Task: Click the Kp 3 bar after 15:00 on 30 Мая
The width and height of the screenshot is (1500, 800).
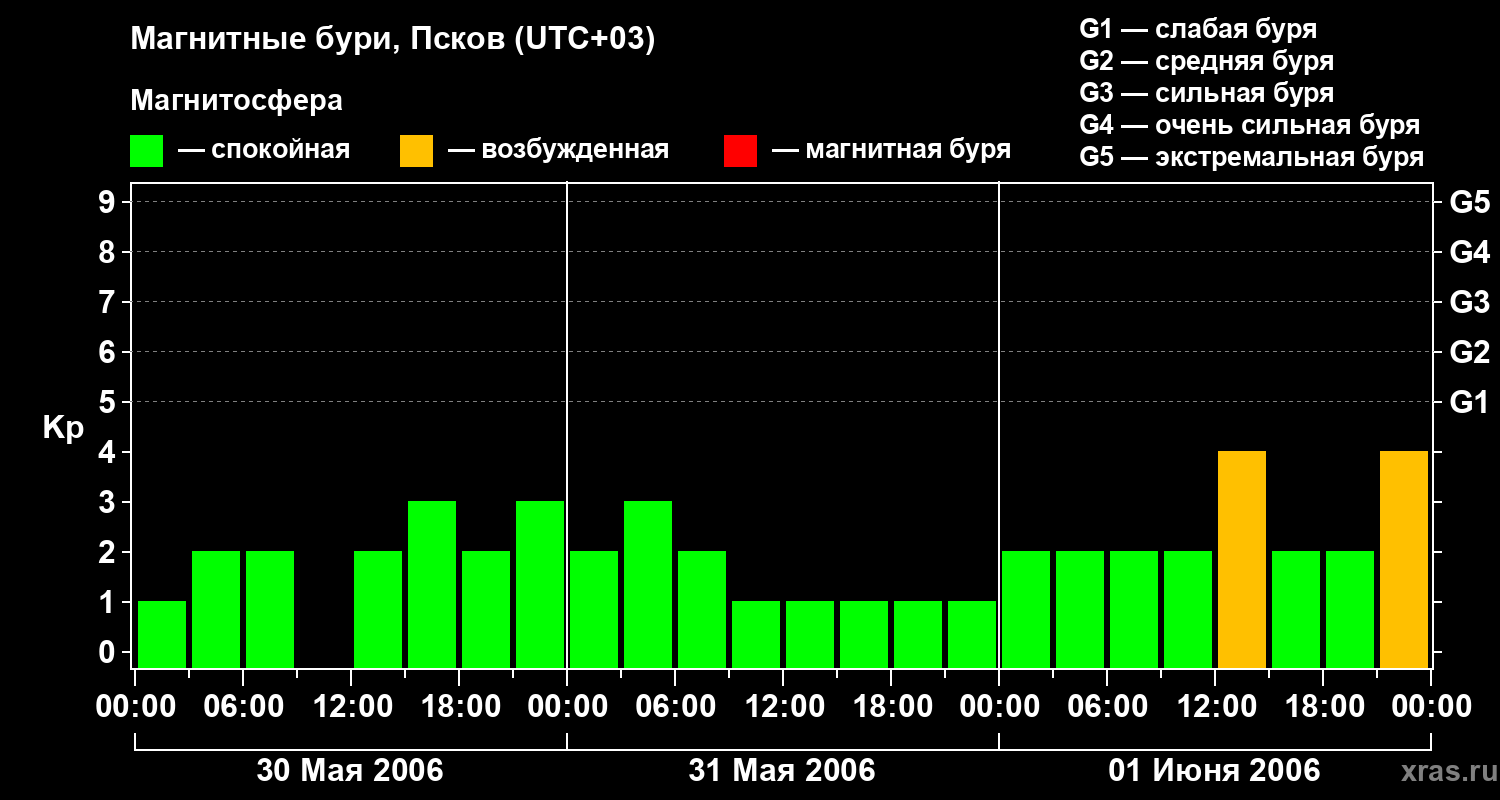Action: point(432,584)
